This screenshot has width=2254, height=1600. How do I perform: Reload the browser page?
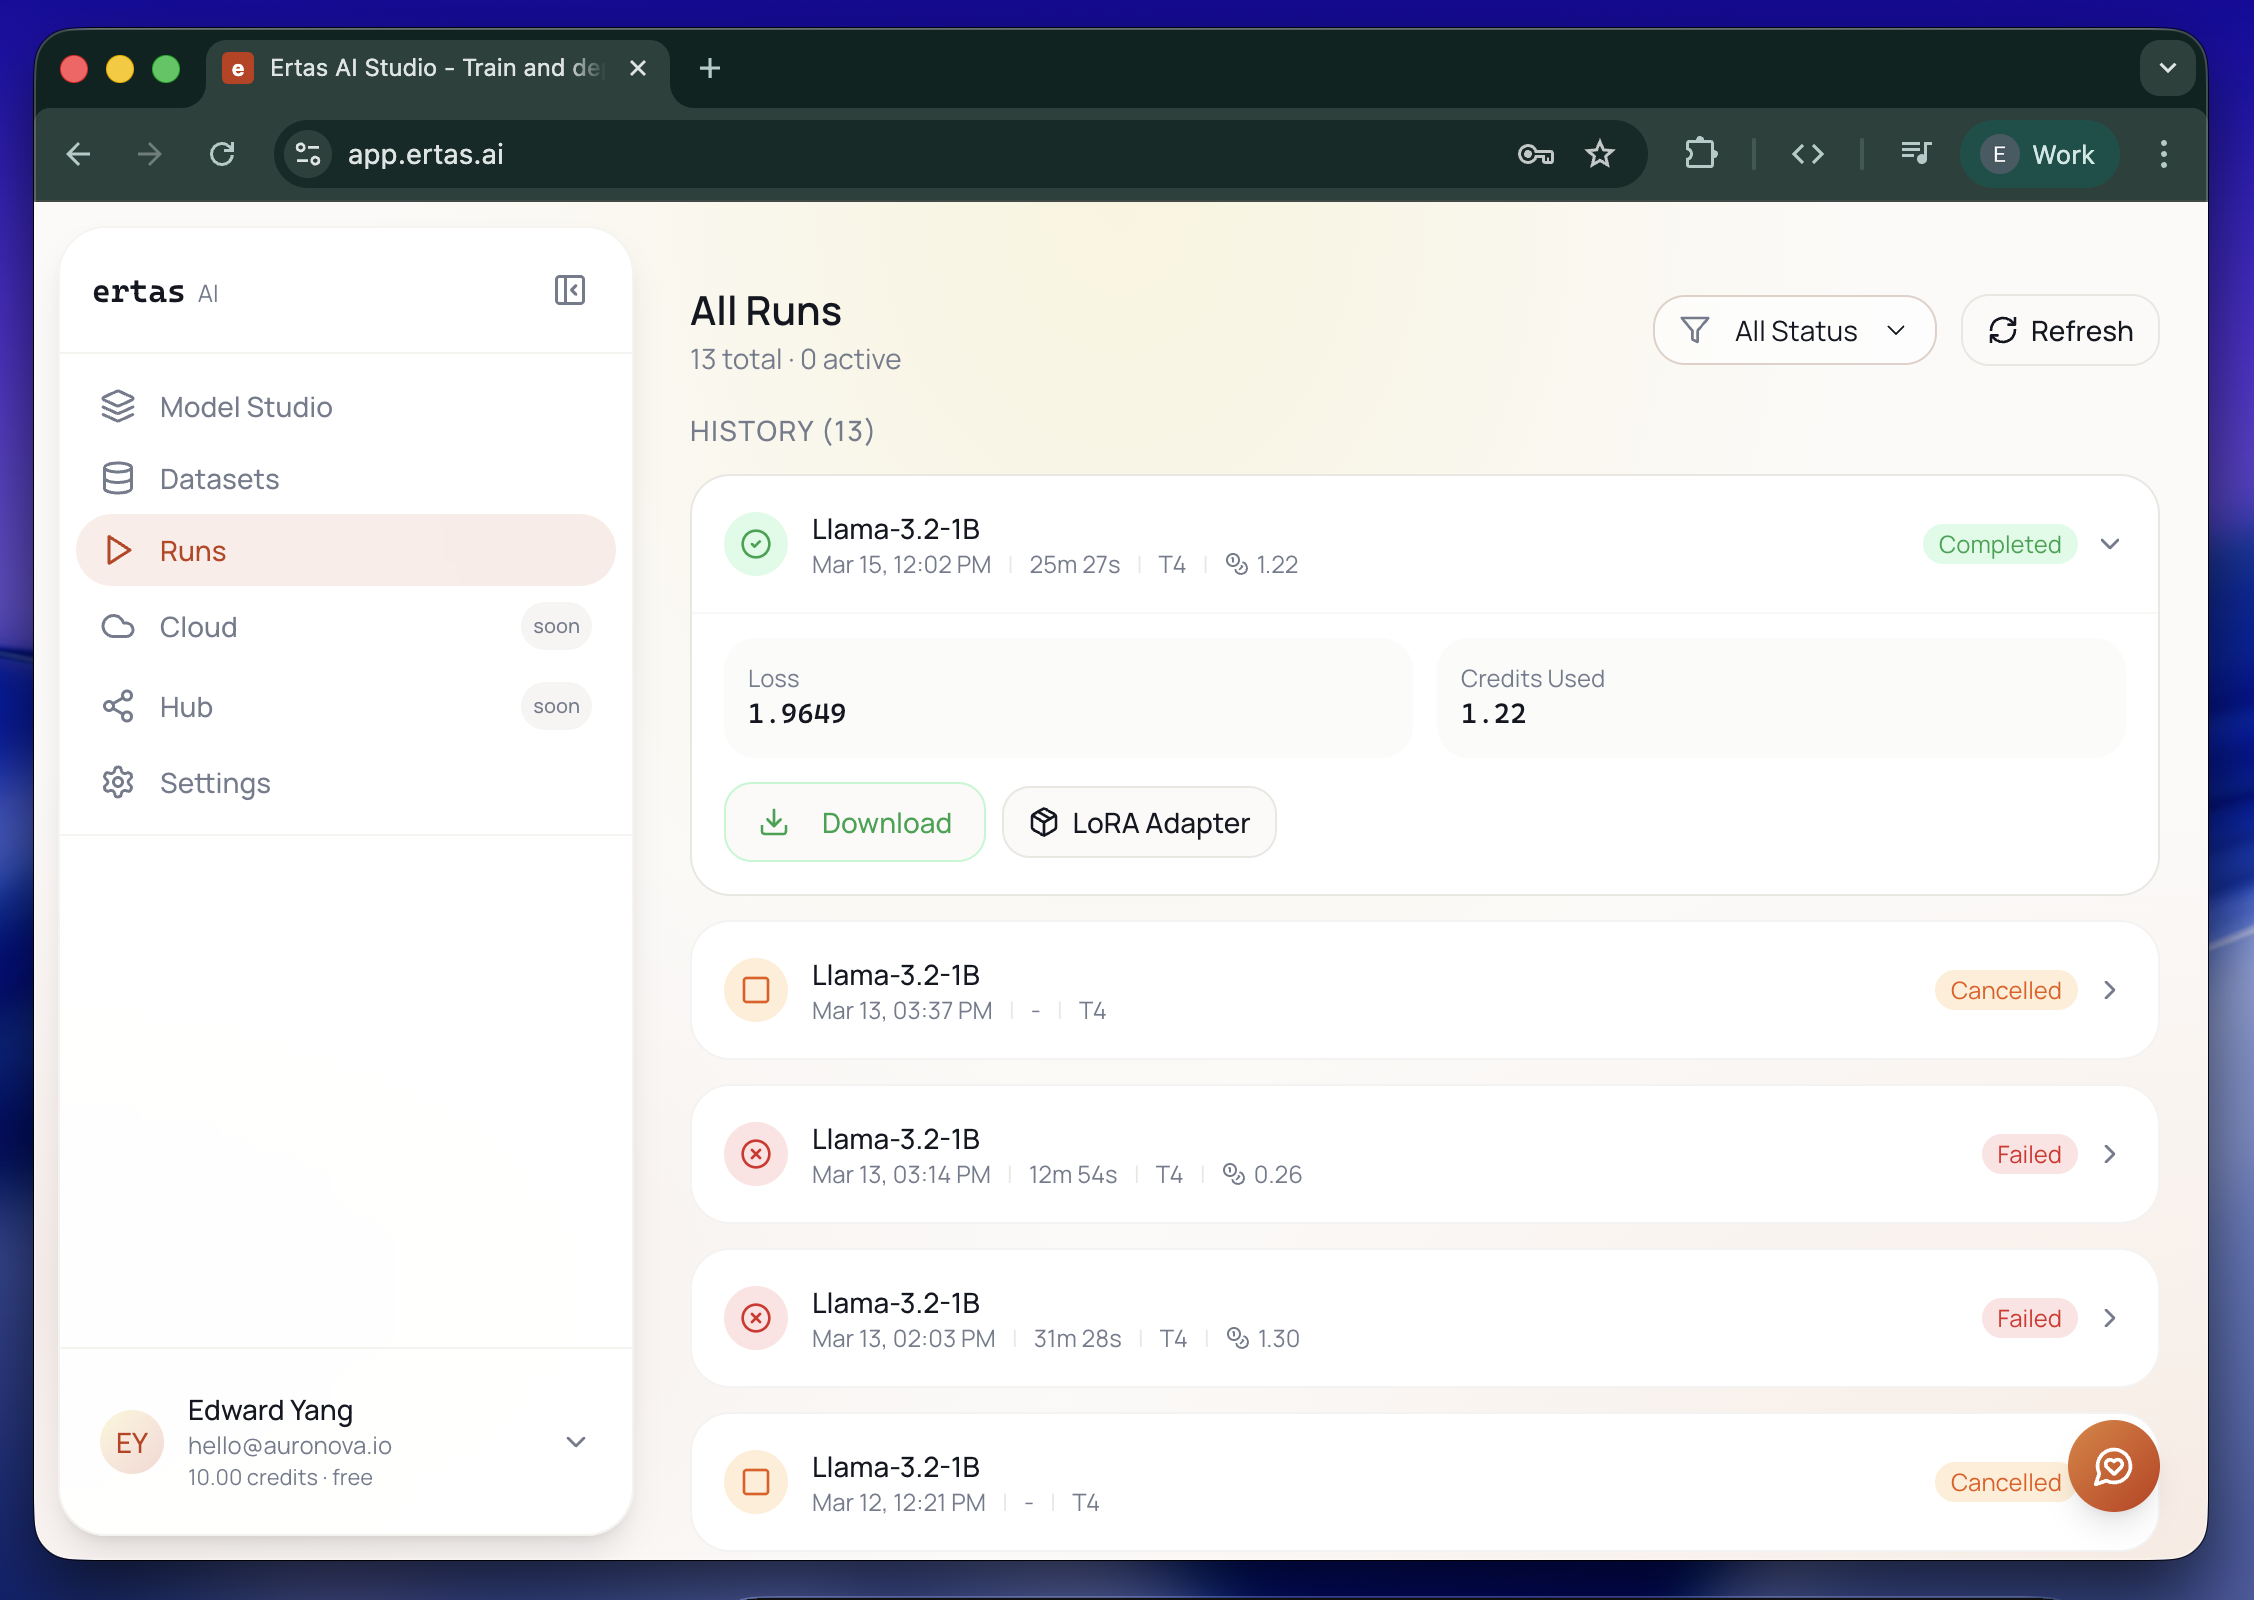coord(222,154)
